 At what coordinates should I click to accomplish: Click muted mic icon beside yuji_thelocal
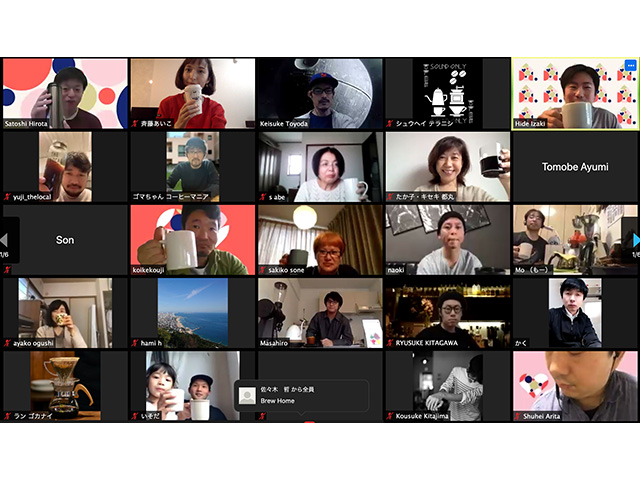[7, 197]
